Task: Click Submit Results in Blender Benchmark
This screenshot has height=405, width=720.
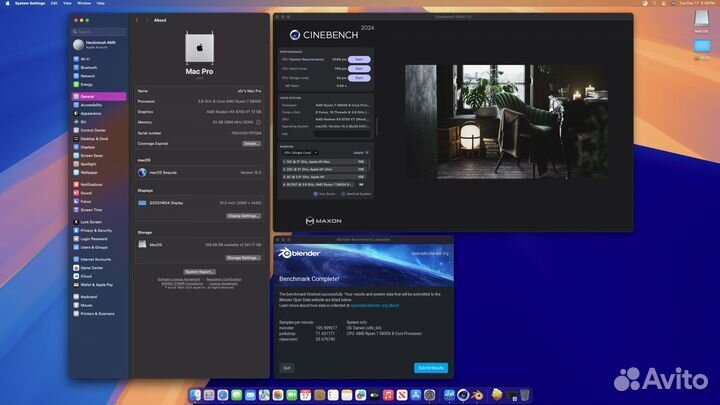Action: click(431, 368)
